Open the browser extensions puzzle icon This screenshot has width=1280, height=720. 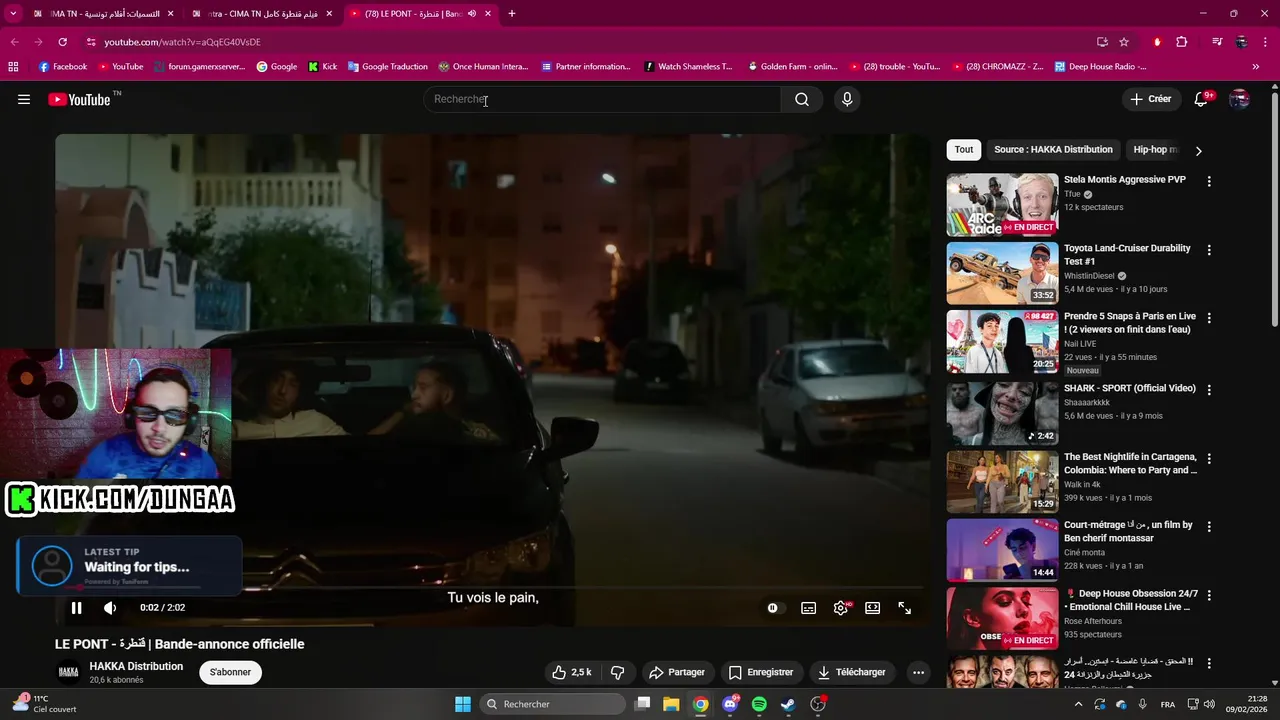1182,42
